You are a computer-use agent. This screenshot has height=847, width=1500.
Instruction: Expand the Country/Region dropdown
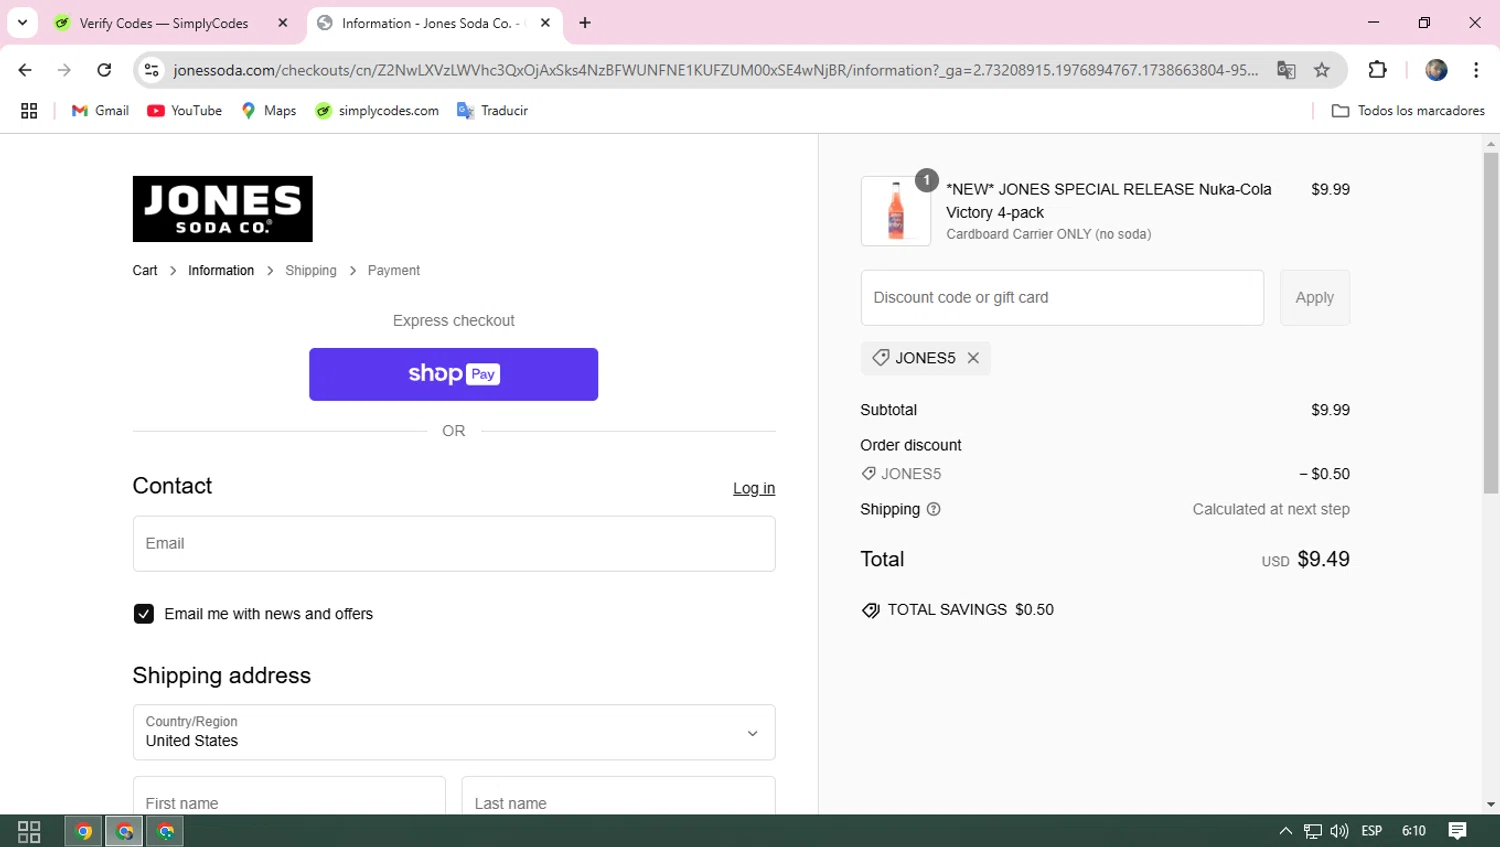(454, 733)
